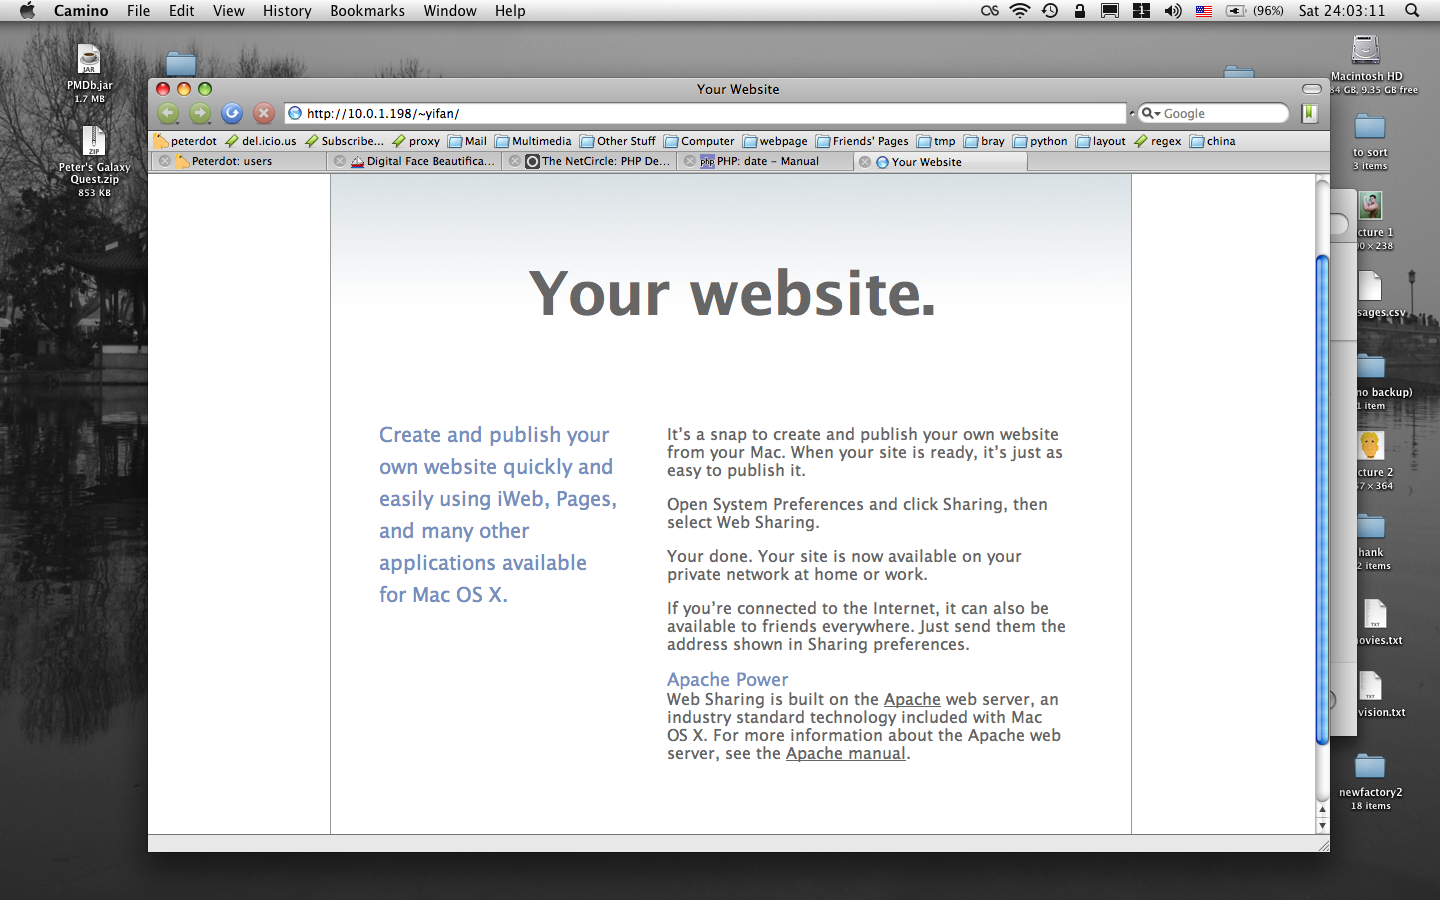This screenshot has width=1440, height=900.
Task: Click the green Back arrow button
Action: (168, 113)
